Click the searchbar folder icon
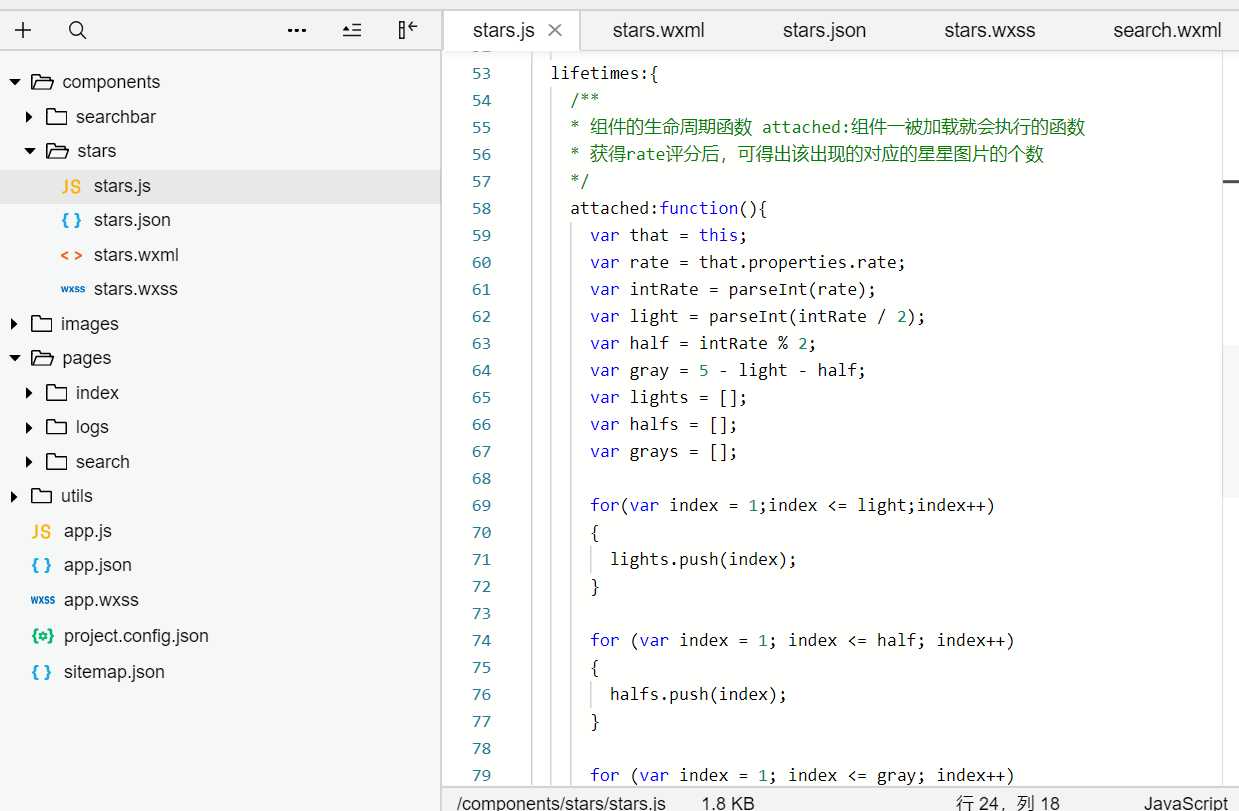Screen dimensions: 1239x811 tap(57, 117)
